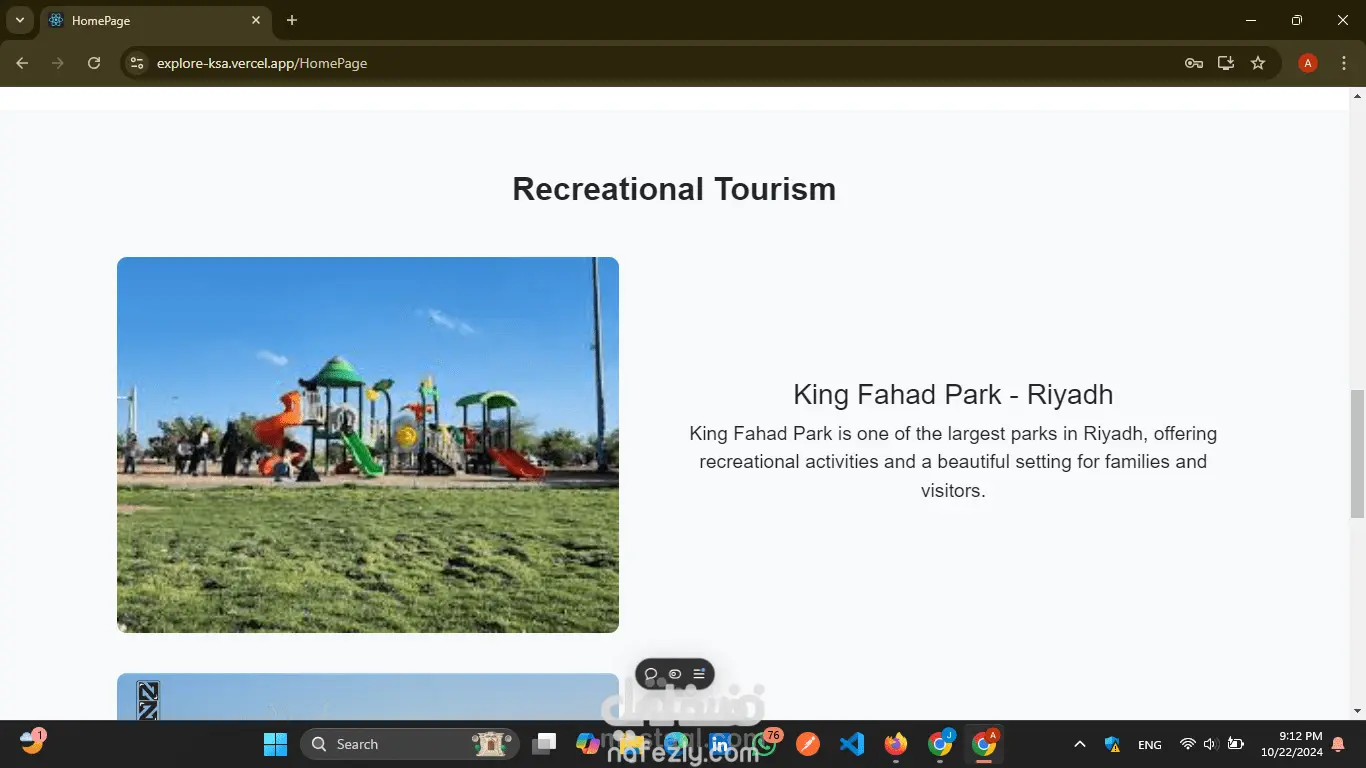
Task: Open a new browser tab
Action: click(292, 20)
